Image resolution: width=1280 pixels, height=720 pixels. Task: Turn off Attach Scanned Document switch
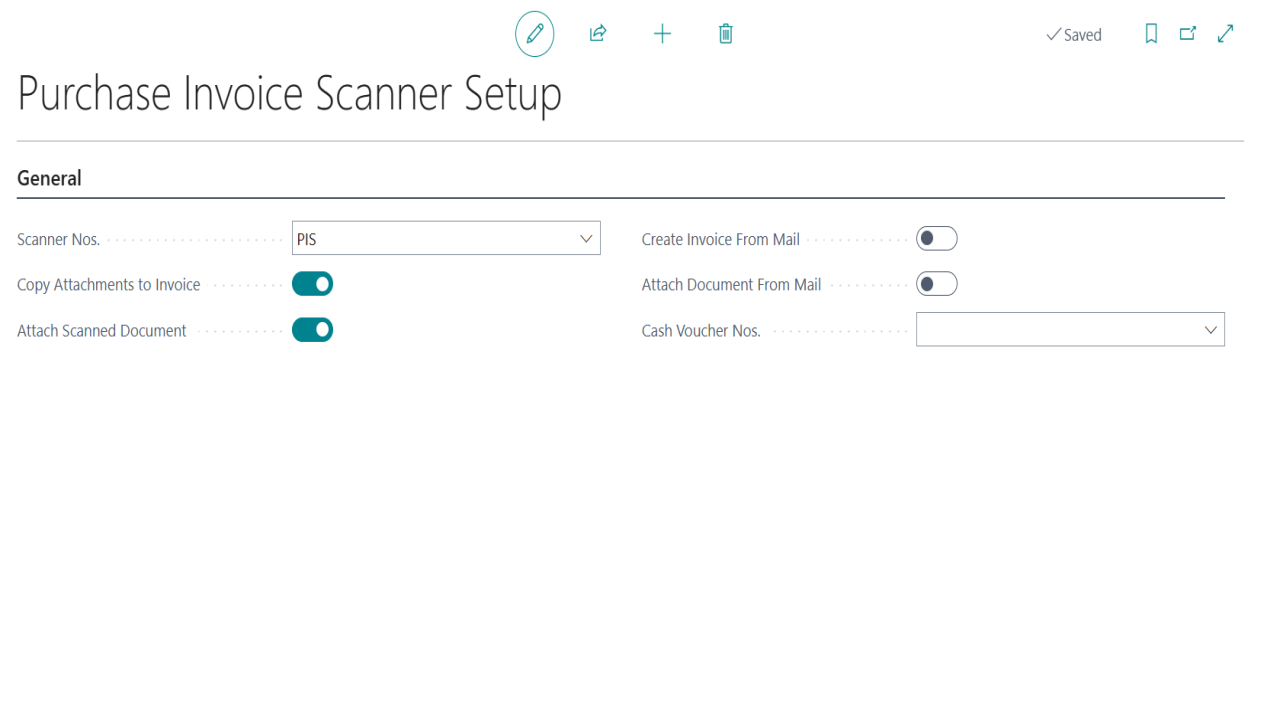pyautogui.click(x=312, y=329)
